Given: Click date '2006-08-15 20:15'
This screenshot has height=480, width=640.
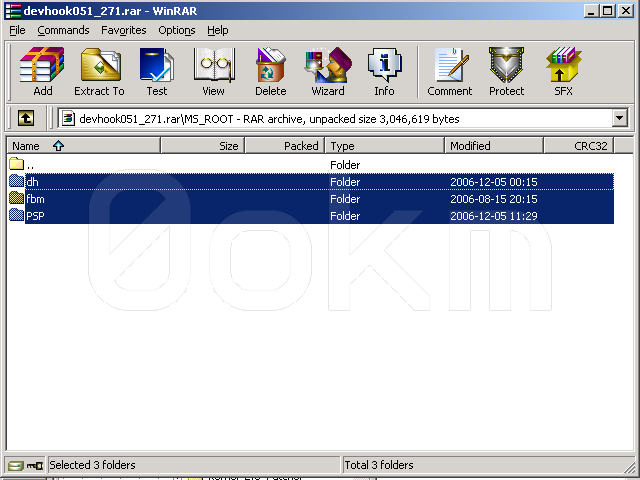Looking at the screenshot, I should pyautogui.click(x=493, y=199).
